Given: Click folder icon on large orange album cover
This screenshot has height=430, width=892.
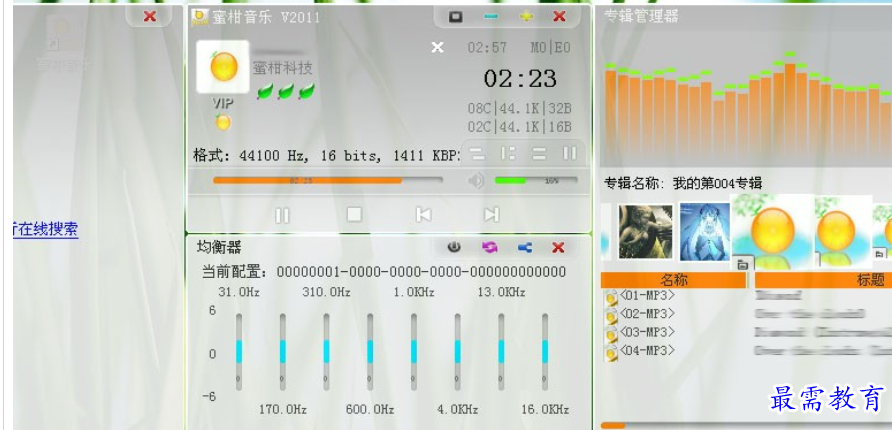Looking at the screenshot, I should coord(742,263).
